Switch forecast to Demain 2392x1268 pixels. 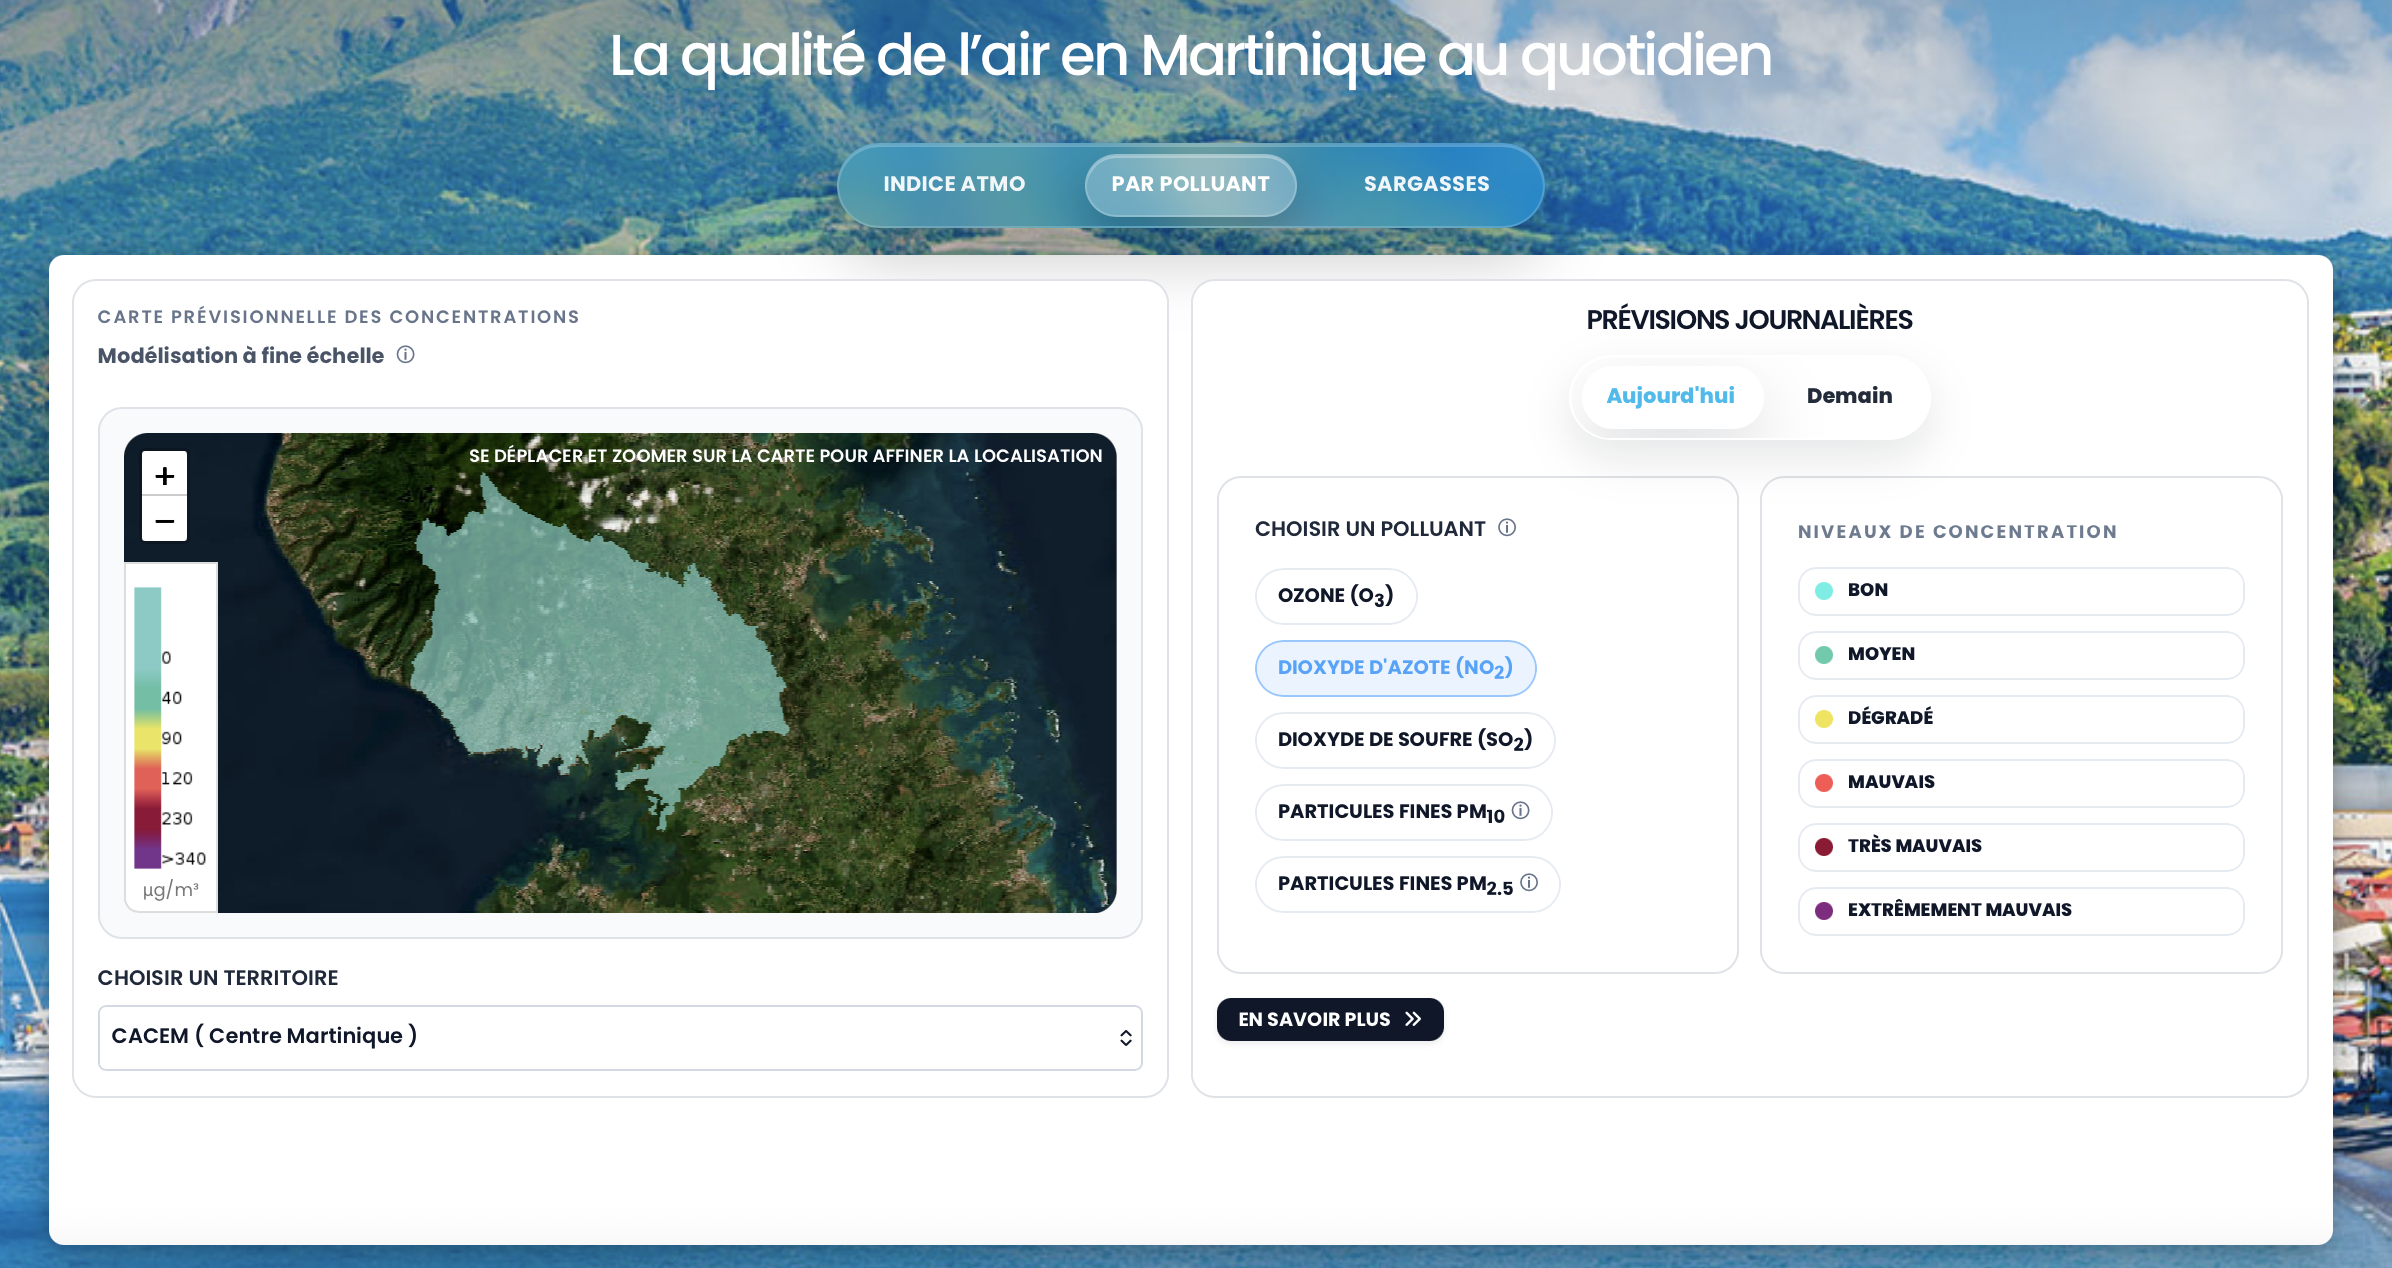tap(1848, 396)
